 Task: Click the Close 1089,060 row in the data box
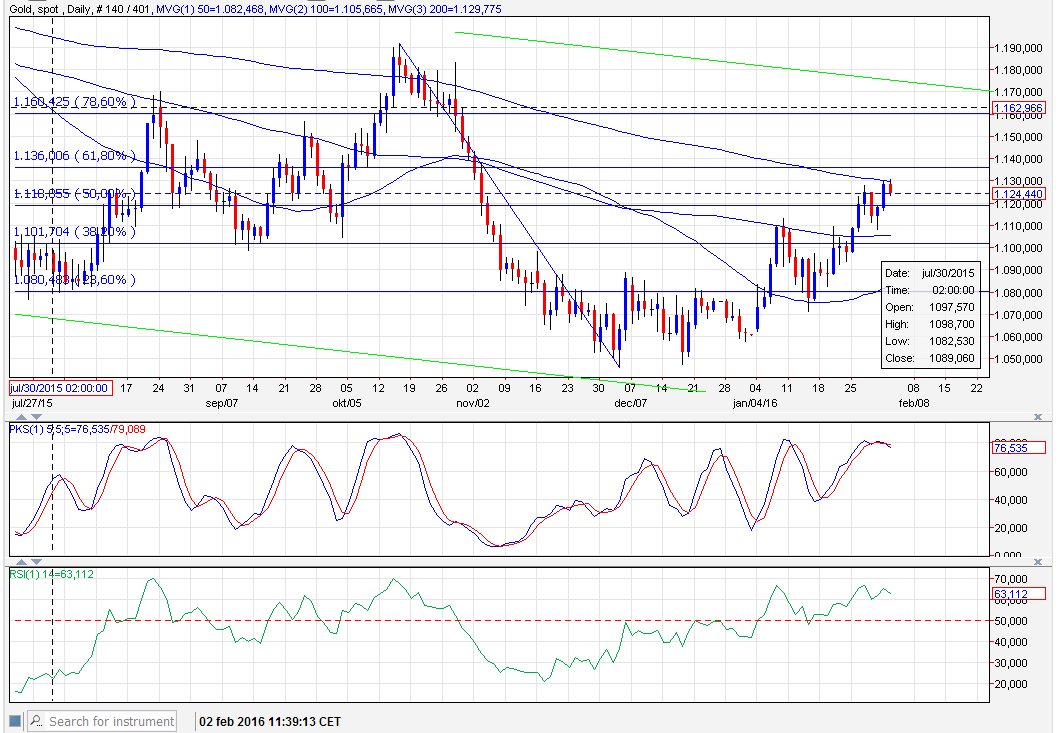(x=930, y=358)
